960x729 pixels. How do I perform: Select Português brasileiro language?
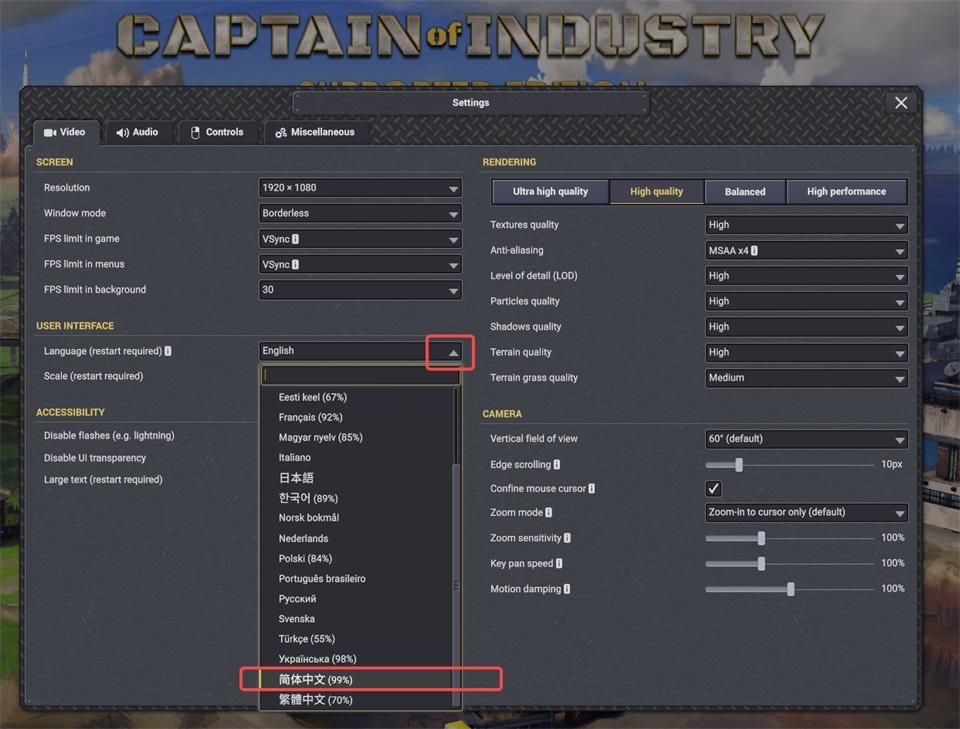356,578
